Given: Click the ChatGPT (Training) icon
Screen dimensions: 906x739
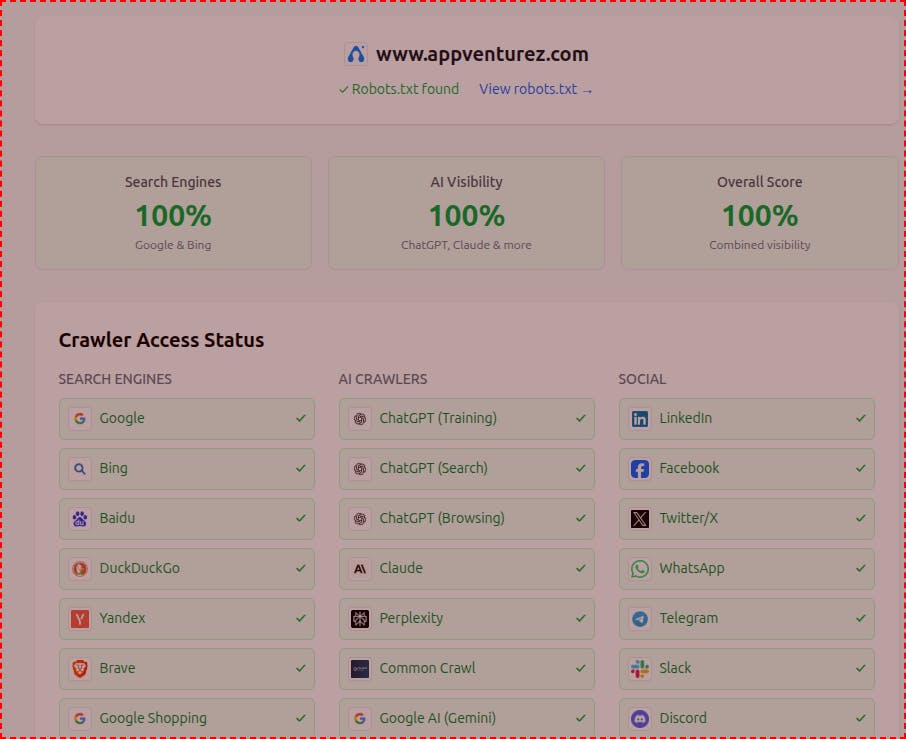Looking at the screenshot, I should (x=360, y=418).
